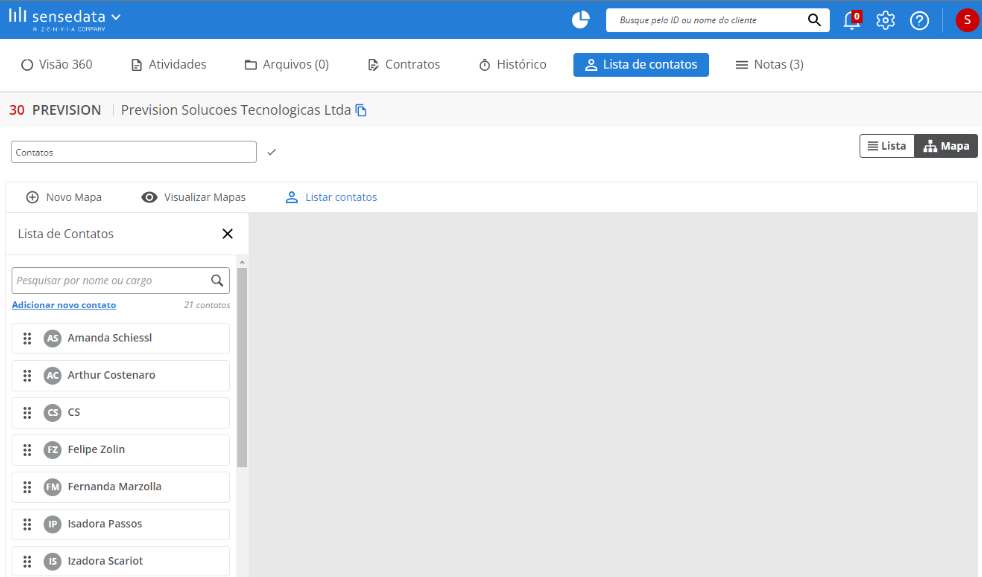The image size is (982, 577).
Task: Click Adicionar novo contato link
Action: tap(64, 305)
